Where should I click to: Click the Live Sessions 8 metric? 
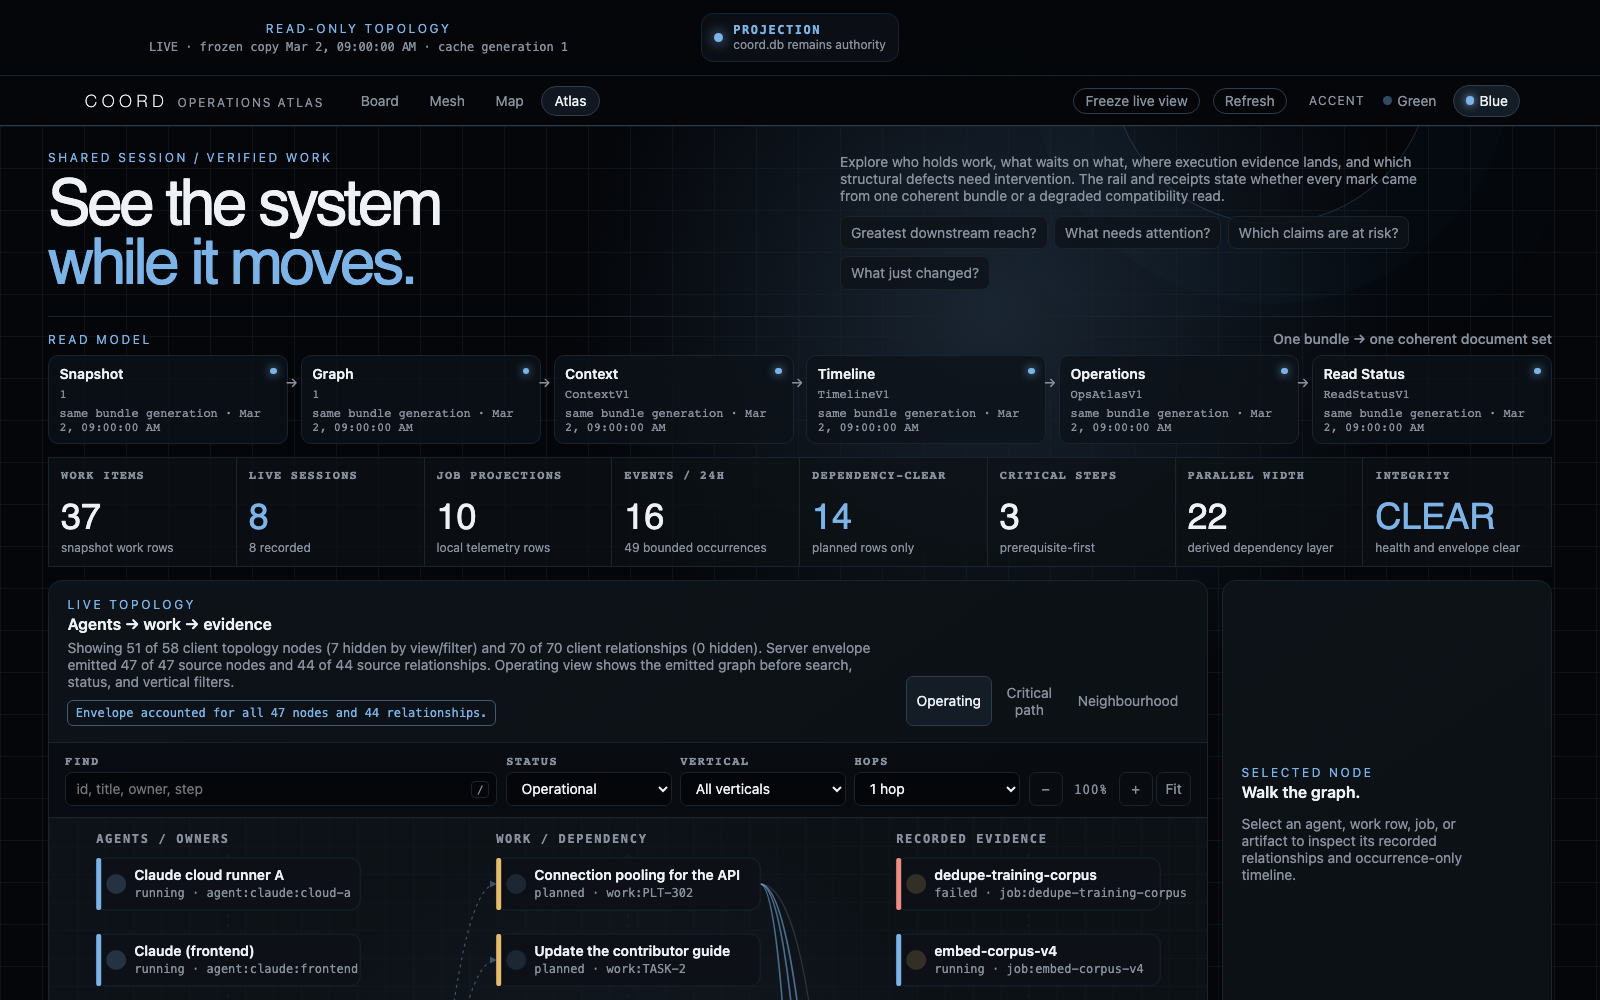pos(330,512)
